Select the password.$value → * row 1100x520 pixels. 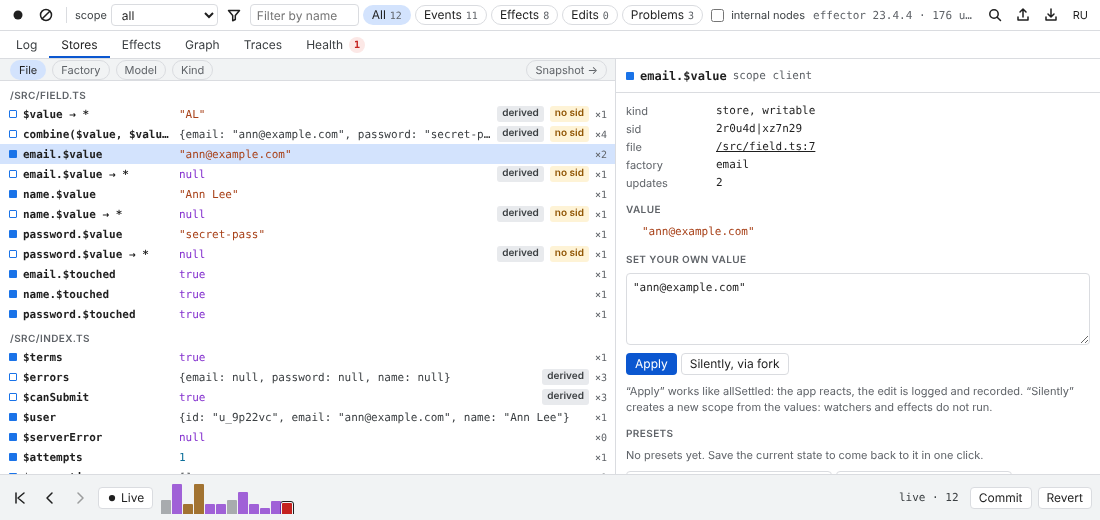click(x=308, y=254)
